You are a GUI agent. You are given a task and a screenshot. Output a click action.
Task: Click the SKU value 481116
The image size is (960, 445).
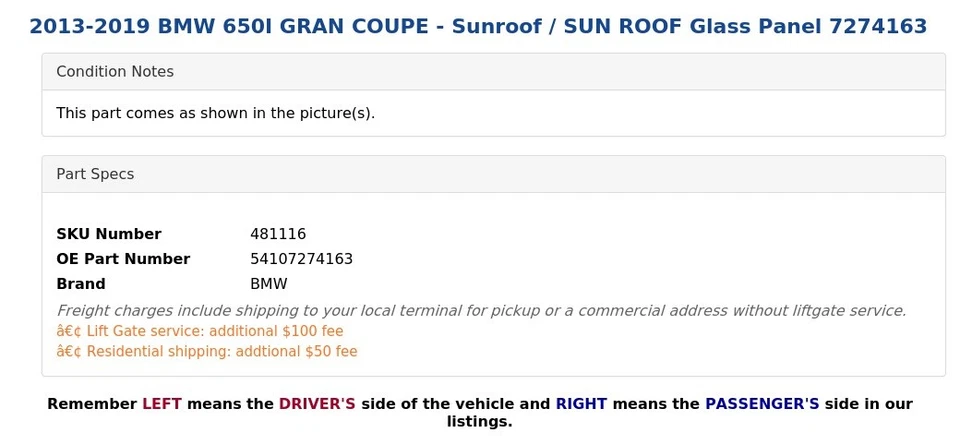(x=278, y=234)
